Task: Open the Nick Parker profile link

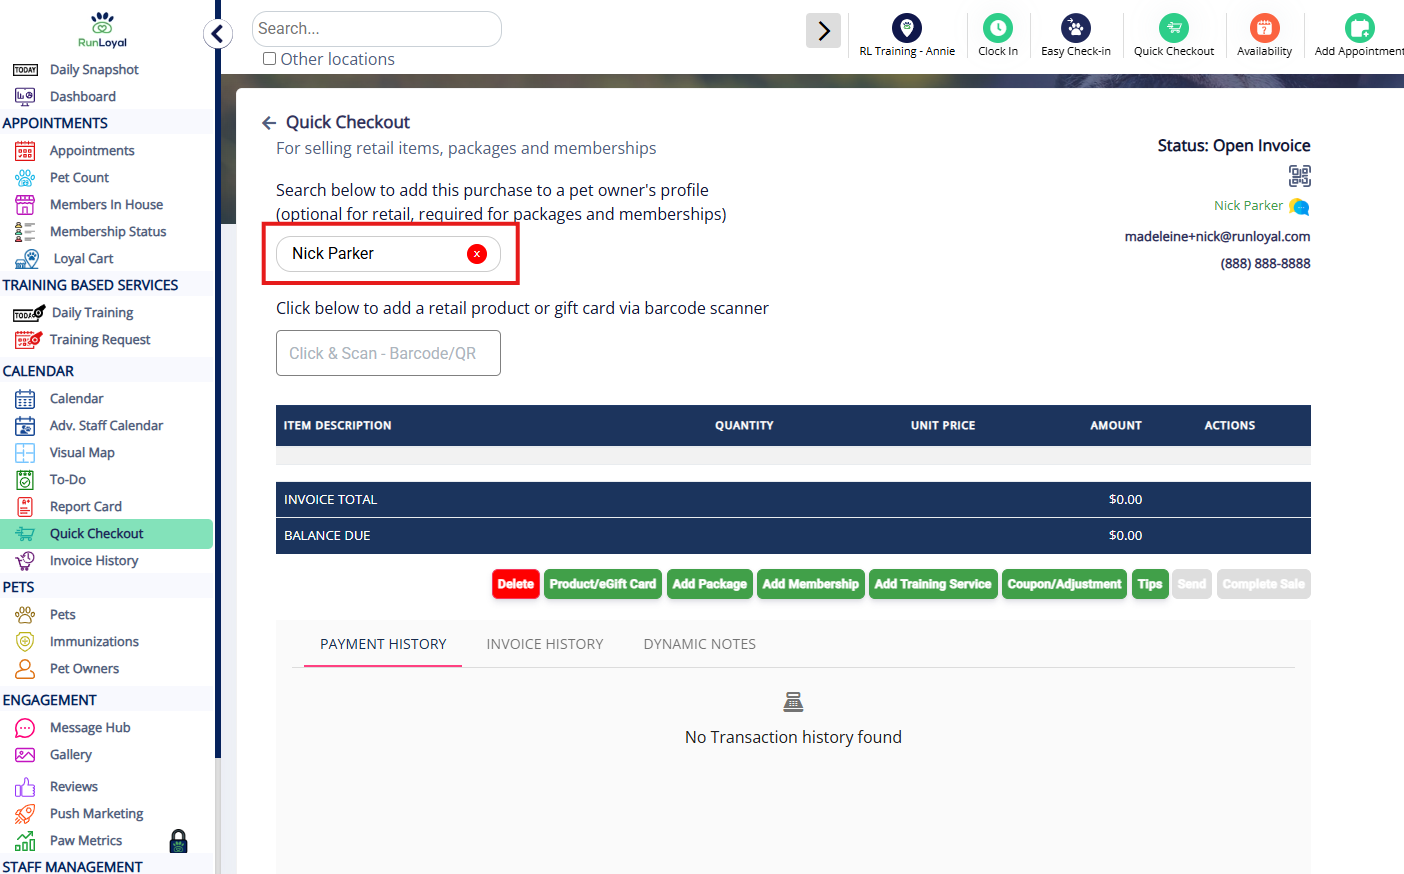Action: point(1248,205)
